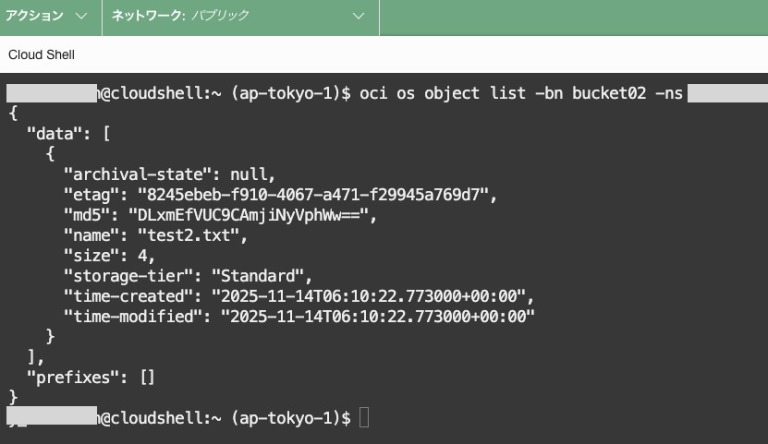Click the chevron next to アクション
The width and height of the screenshot is (768, 444).
click(81, 17)
